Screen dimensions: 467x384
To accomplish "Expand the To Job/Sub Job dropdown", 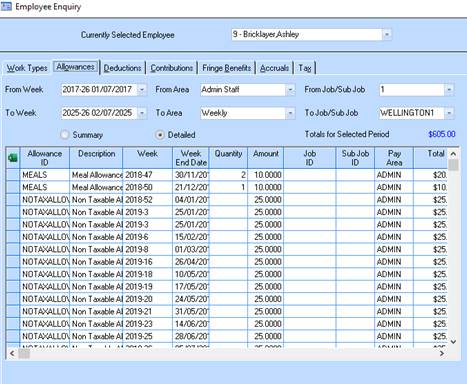I will point(449,113).
